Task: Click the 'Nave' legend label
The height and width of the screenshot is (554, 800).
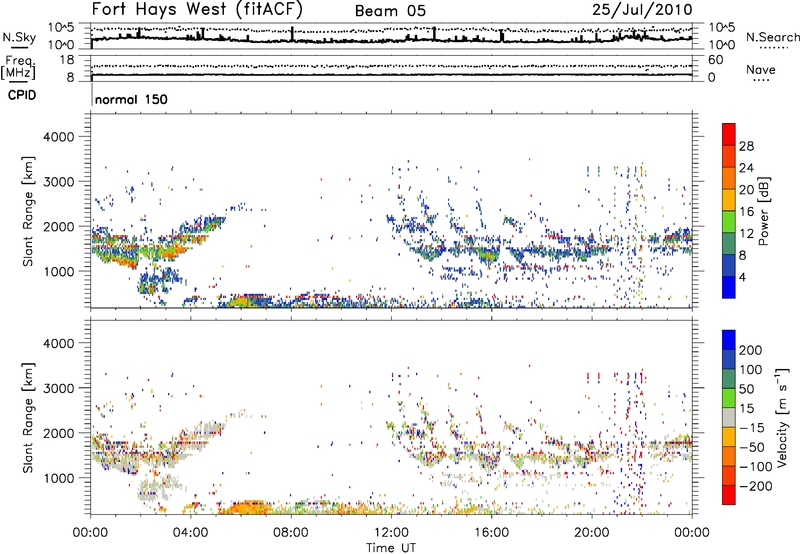Action: click(x=761, y=69)
